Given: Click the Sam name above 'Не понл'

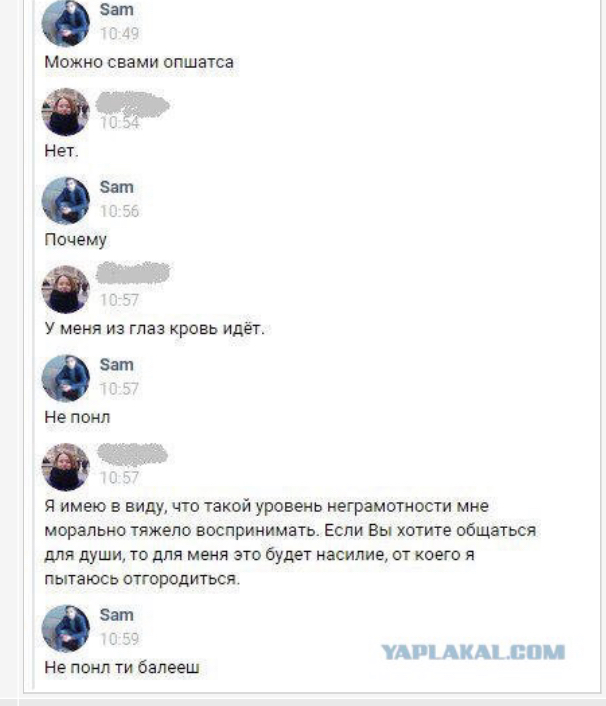Looking at the screenshot, I should (x=117, y=364).
